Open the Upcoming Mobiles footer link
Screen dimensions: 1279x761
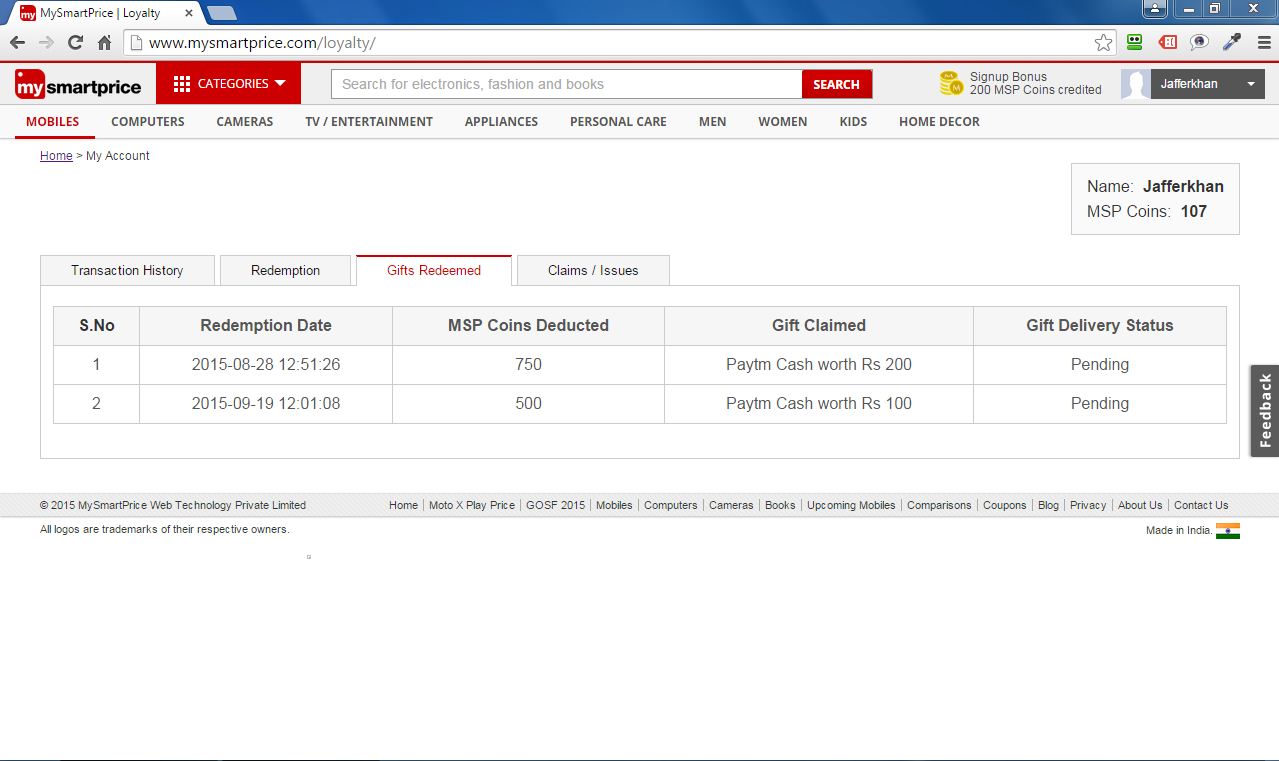[x=851, y=505]
